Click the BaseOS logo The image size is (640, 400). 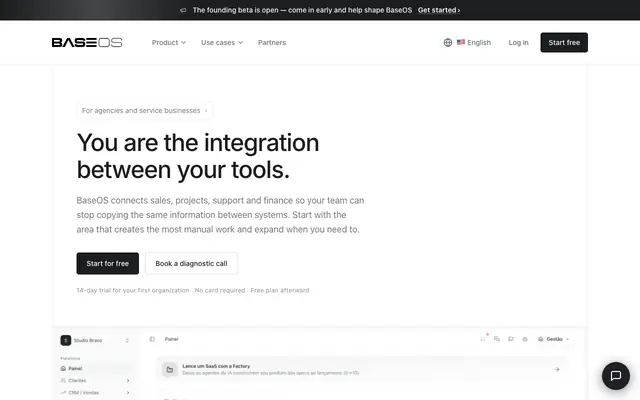coord(87,42)
